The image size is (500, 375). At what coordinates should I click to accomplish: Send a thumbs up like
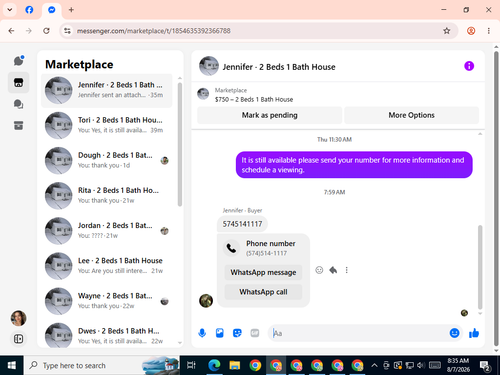coord(474,333)
